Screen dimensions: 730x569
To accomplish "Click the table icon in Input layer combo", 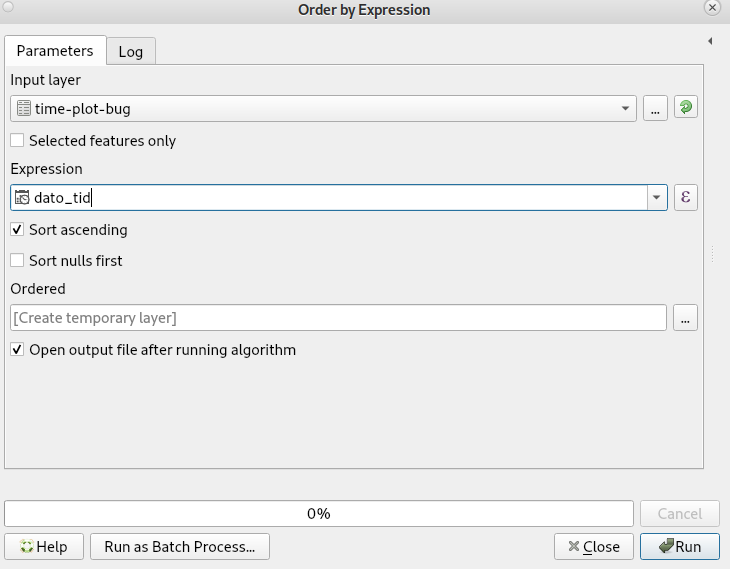I will [x=24, y=108].
